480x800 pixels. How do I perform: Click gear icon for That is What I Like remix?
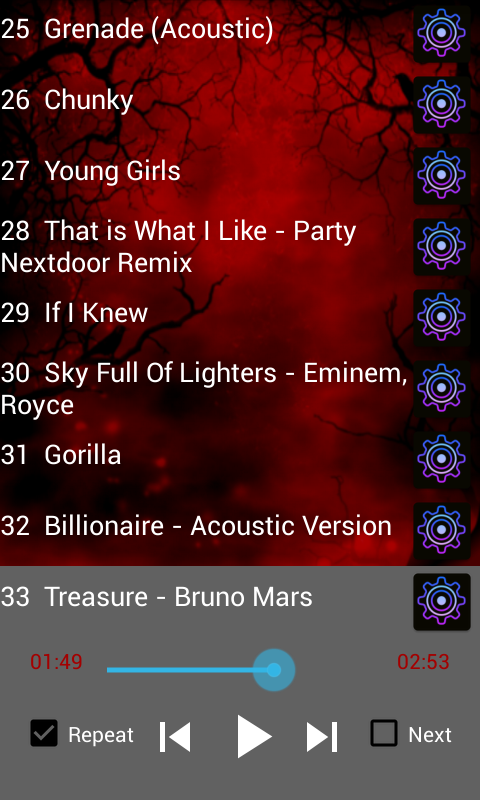(x=442, y=246)
